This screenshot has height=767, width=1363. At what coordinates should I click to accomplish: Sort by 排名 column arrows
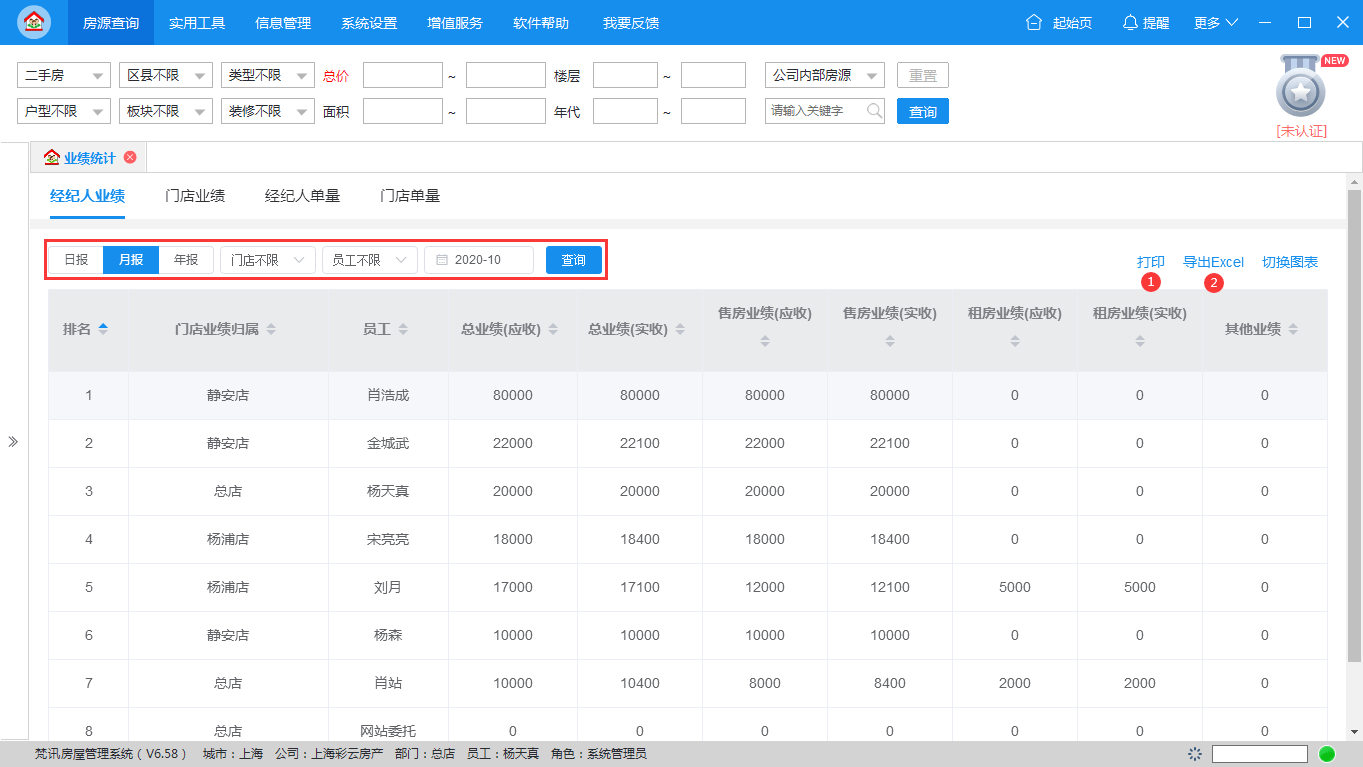tap(103, 329)
